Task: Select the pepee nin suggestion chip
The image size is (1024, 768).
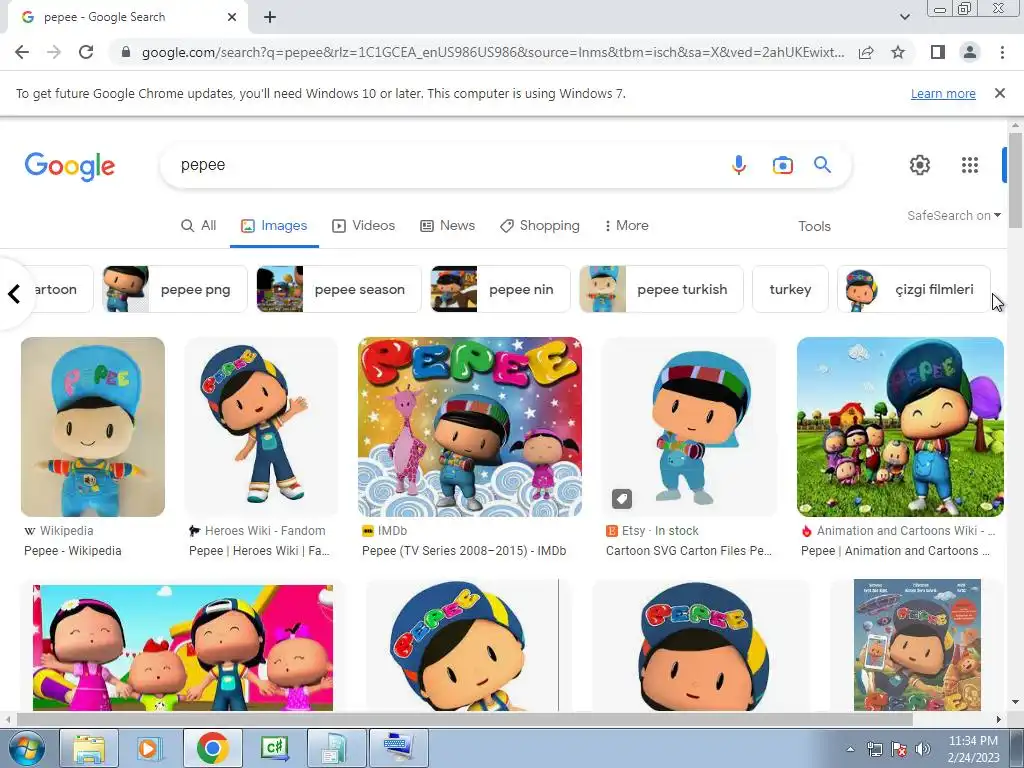Action: point(500,289)
